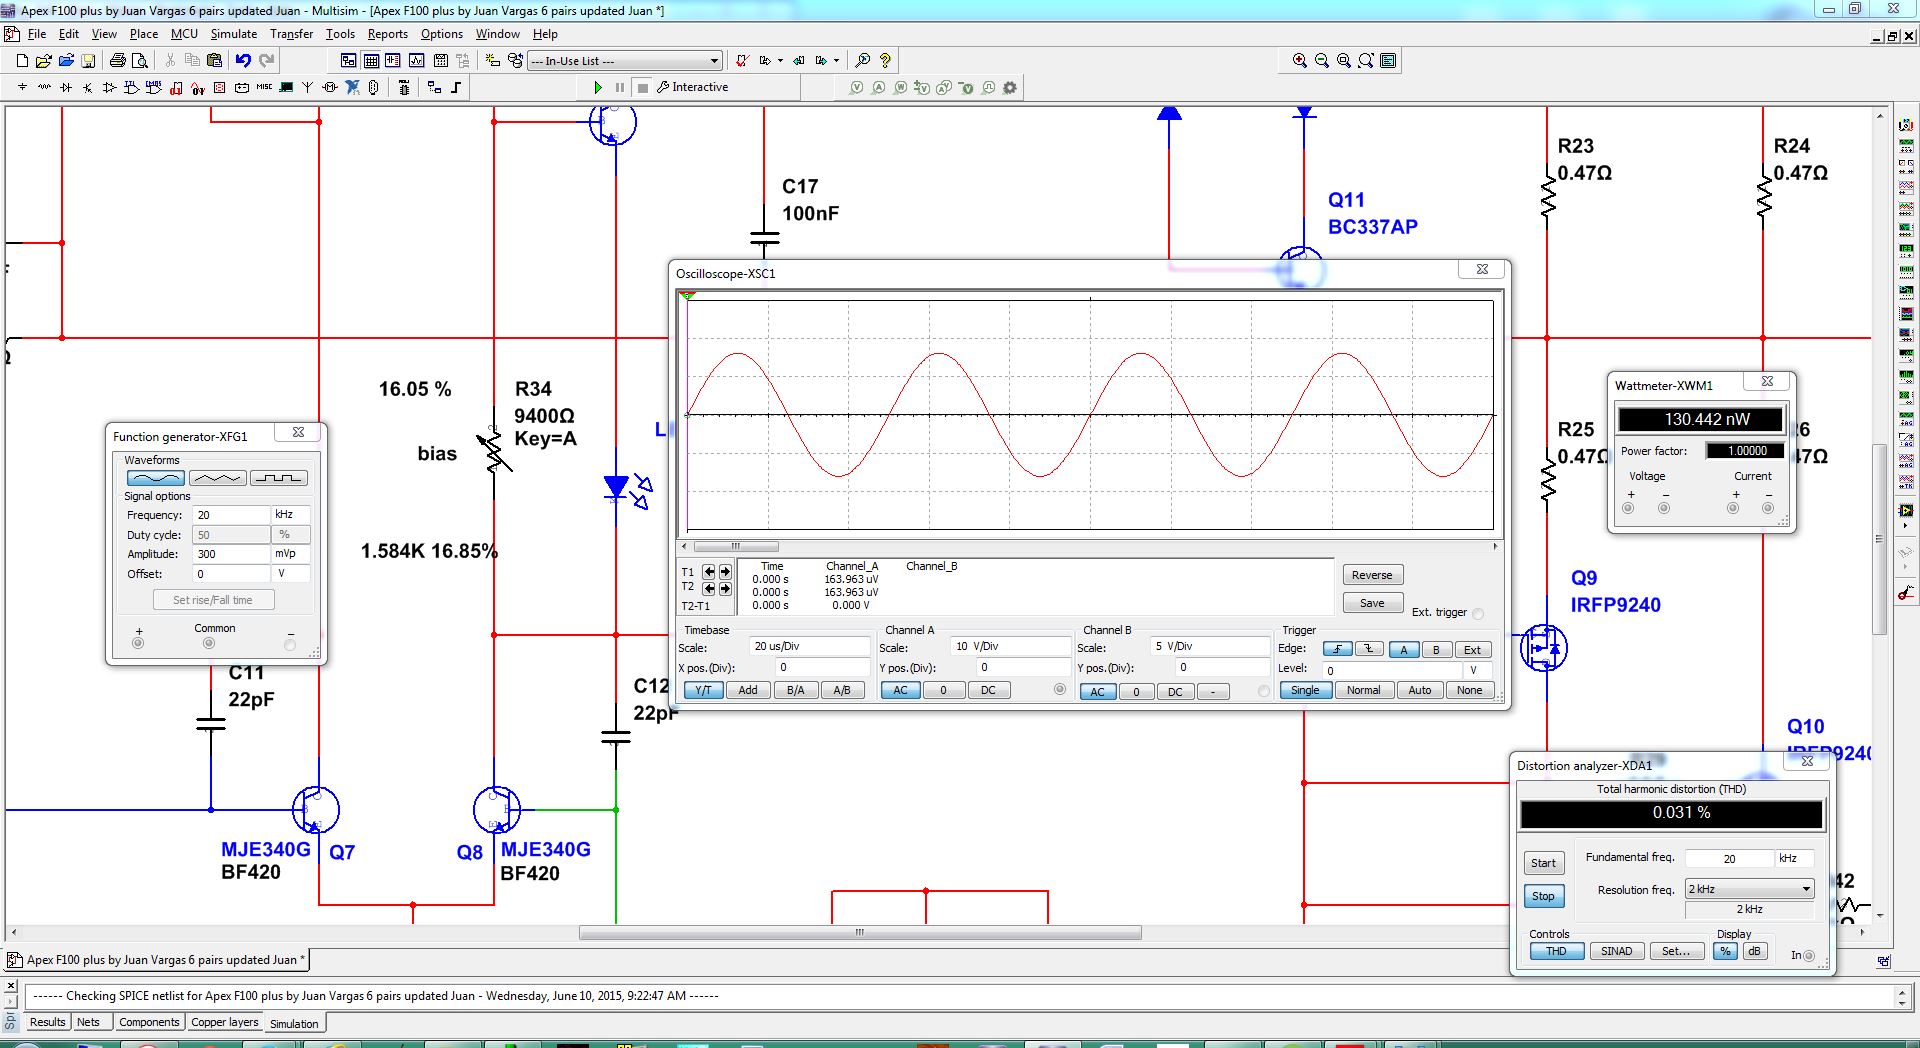The height and width of the screenshot is (1048, 1920).
Task: Open the Spreadsheet view icon
Action: pyautogui.click(x=371, y=60)
